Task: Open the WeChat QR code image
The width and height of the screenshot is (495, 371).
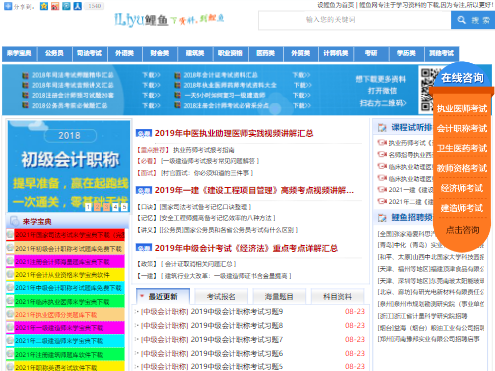Action: pyautogui.click(x=428, y=89)
